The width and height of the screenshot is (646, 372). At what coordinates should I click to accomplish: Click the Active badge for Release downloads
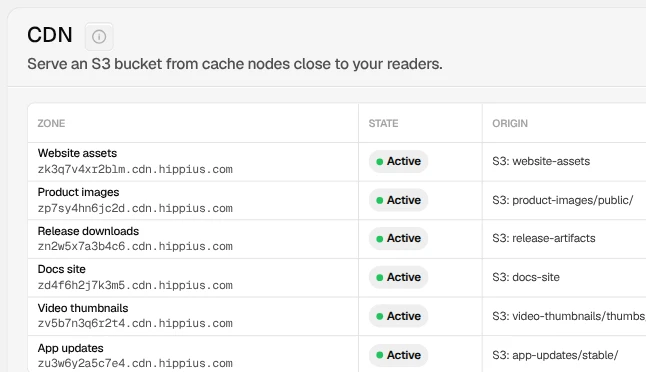(398, 239)
